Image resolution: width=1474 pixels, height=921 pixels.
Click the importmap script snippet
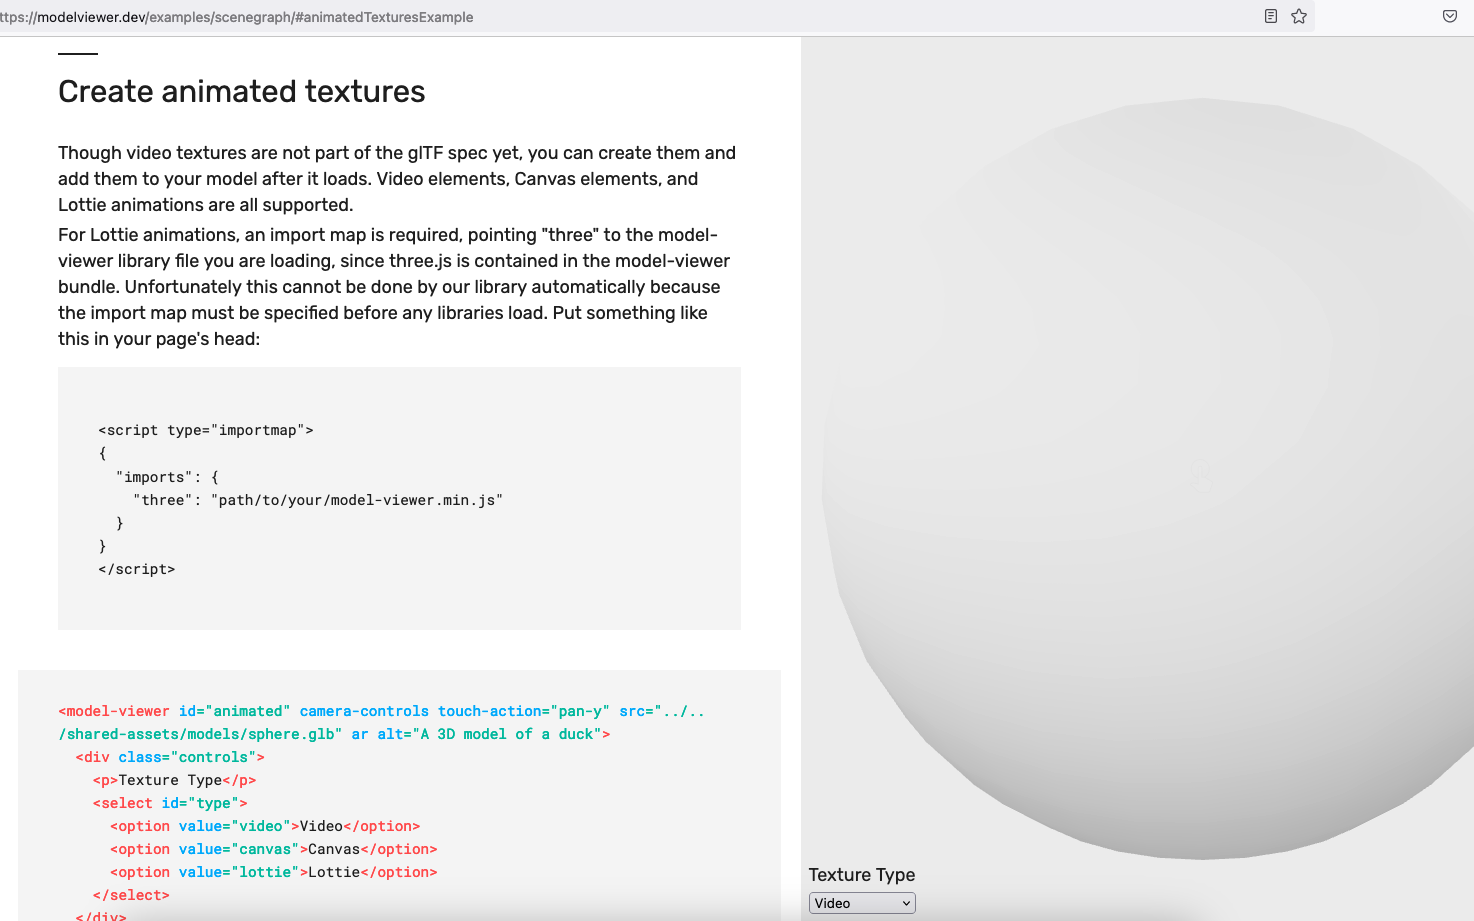(207, 429)
